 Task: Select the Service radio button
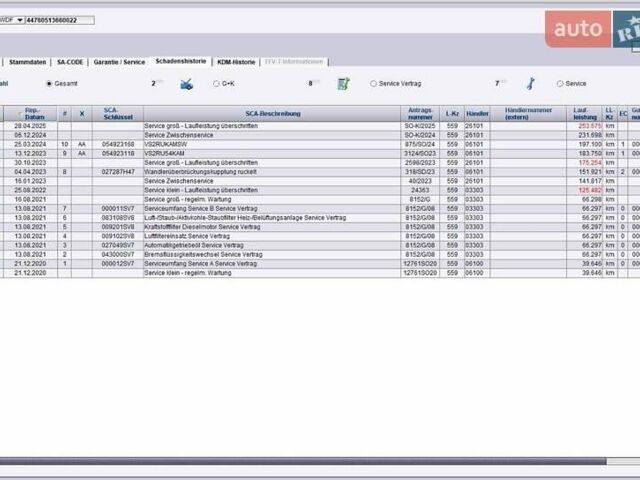click(x=560, y=84)
